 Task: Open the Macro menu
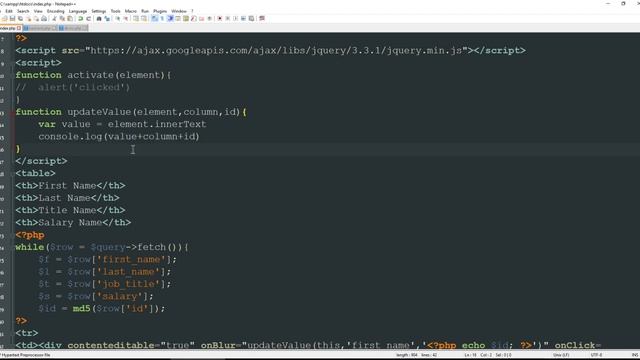(131, 11)
